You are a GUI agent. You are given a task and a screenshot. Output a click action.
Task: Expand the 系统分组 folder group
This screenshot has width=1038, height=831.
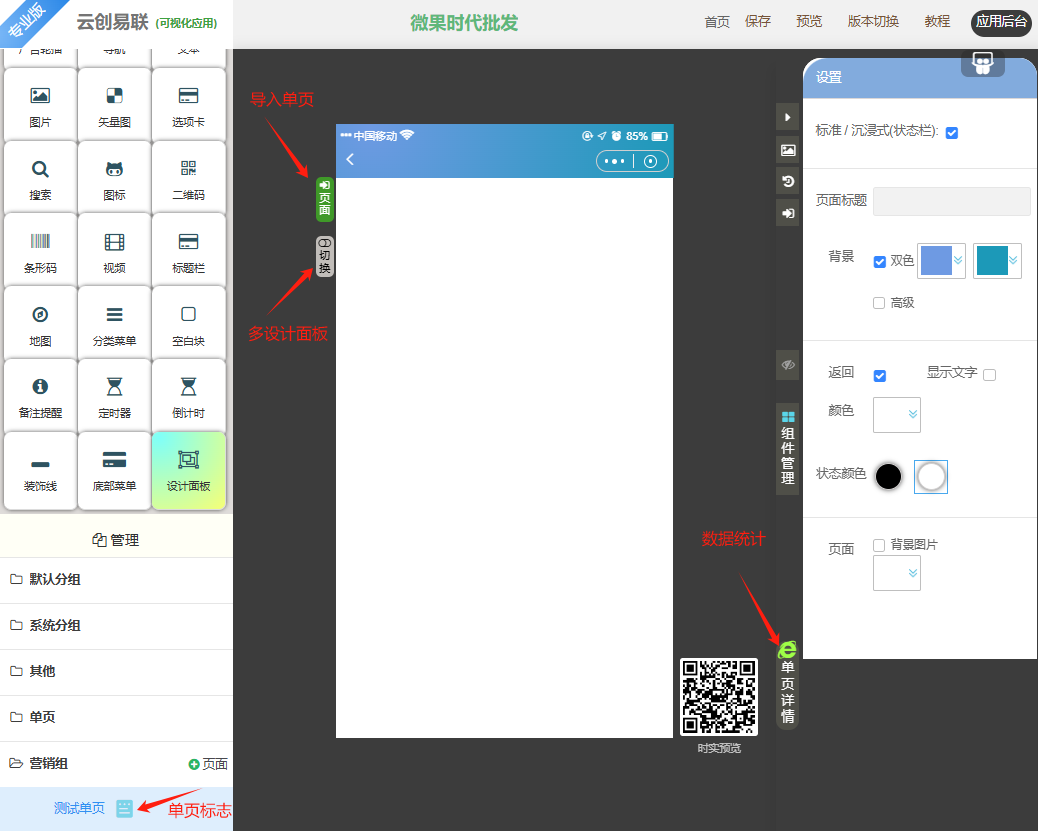55,626
